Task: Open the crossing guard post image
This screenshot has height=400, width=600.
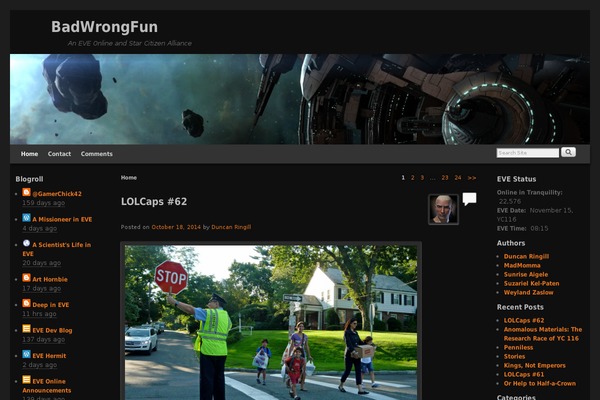Action: coord(271,321)
